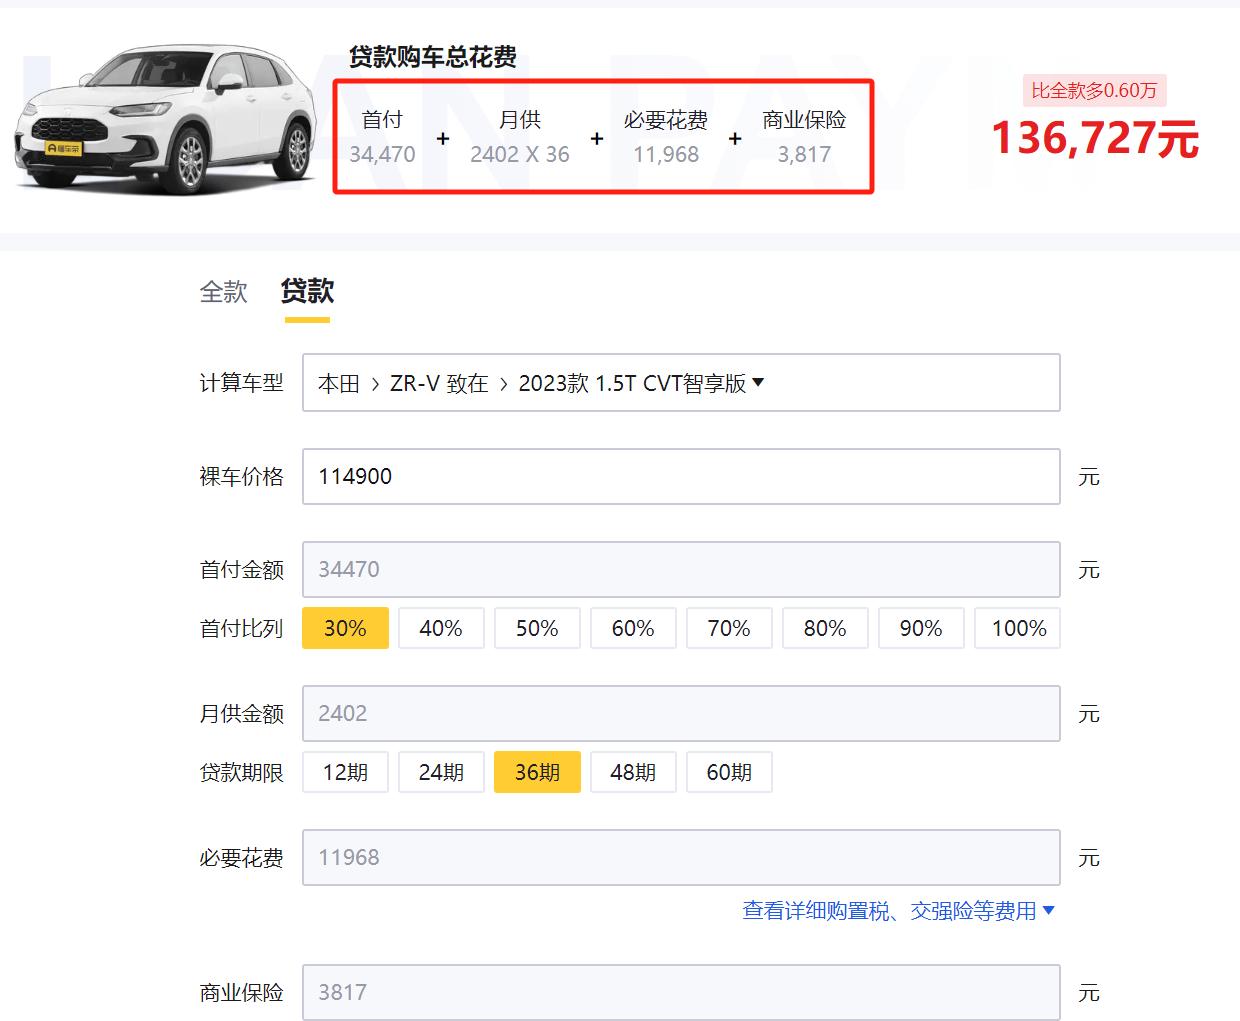Viewport: 1240px width, 1021px height.
Task: Click the 裸车价格 price input field
Action: pyautogui.click(x=680, y=476)
